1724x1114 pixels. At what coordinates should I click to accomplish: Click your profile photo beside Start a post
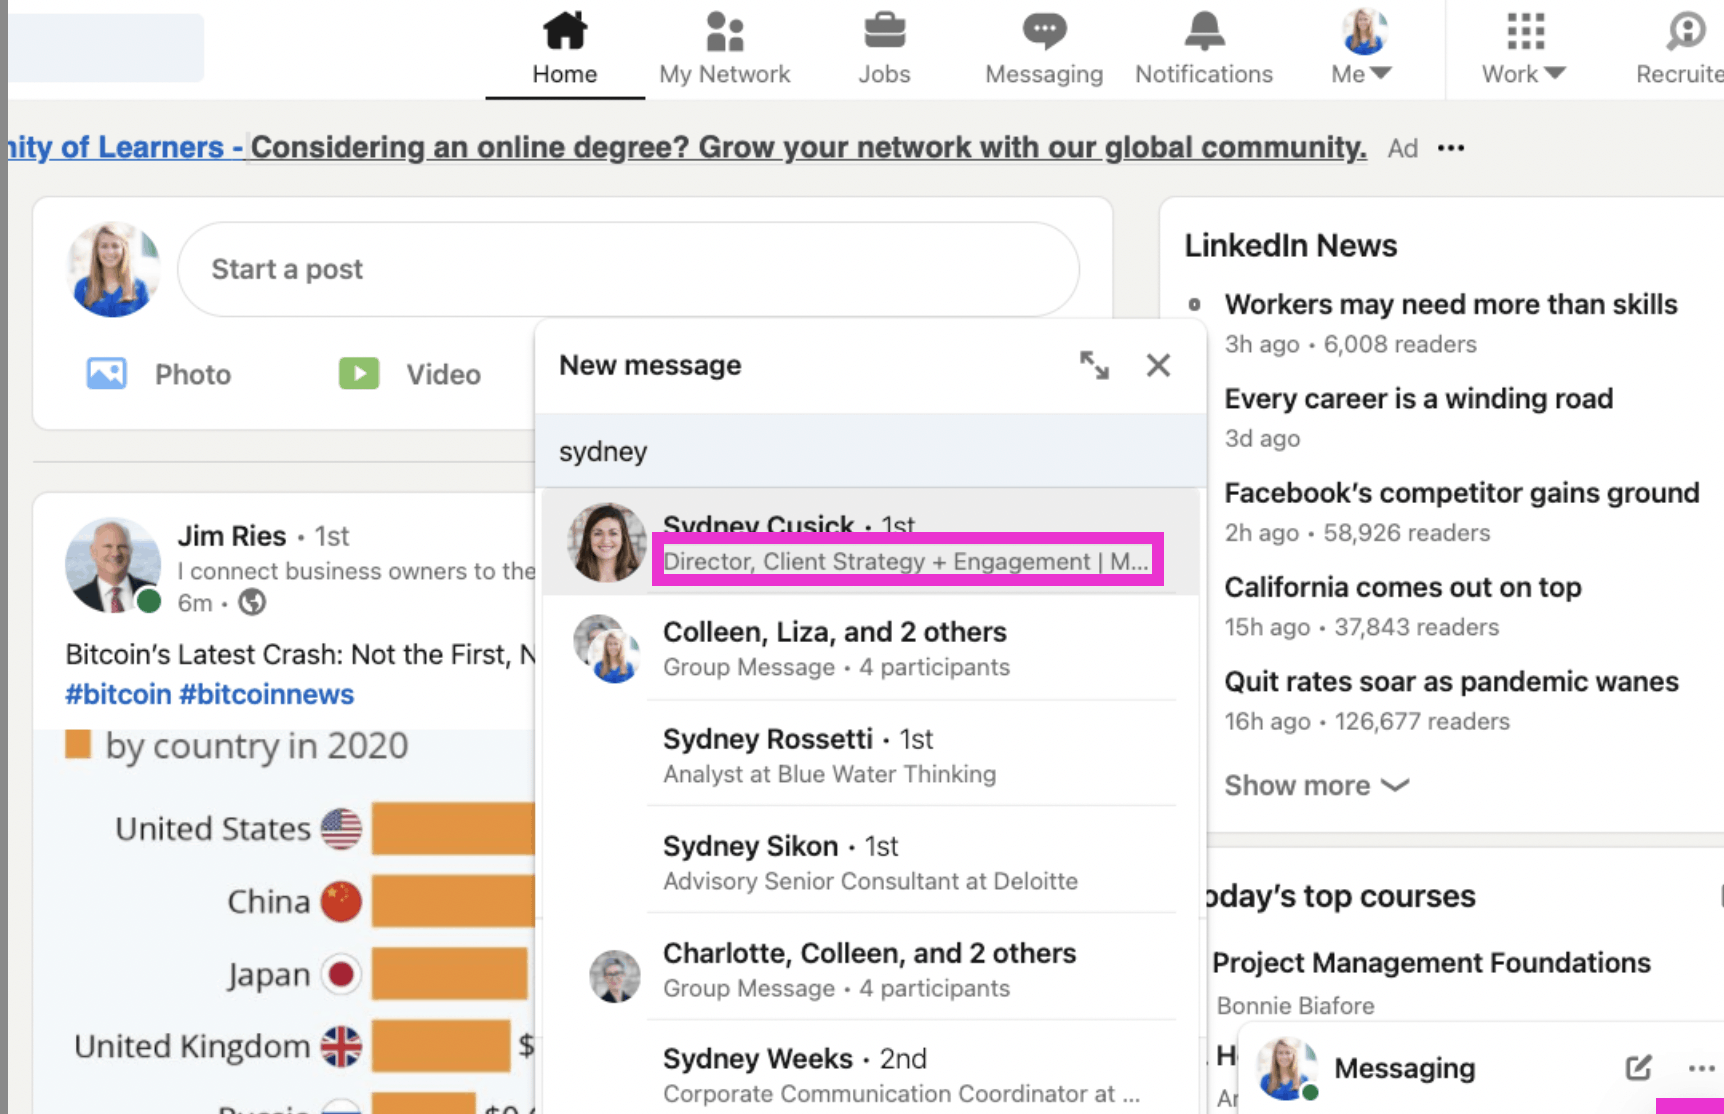tap(113, 269)
